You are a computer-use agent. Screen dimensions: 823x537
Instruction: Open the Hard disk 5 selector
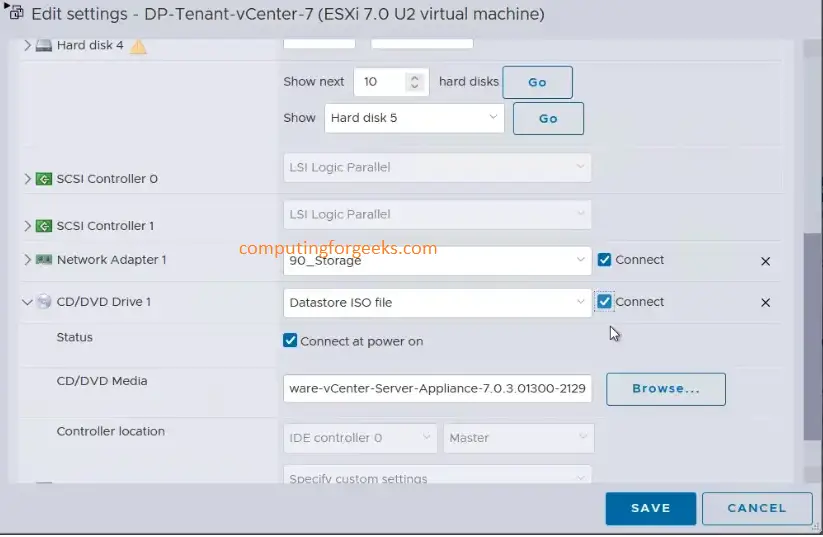414,118
